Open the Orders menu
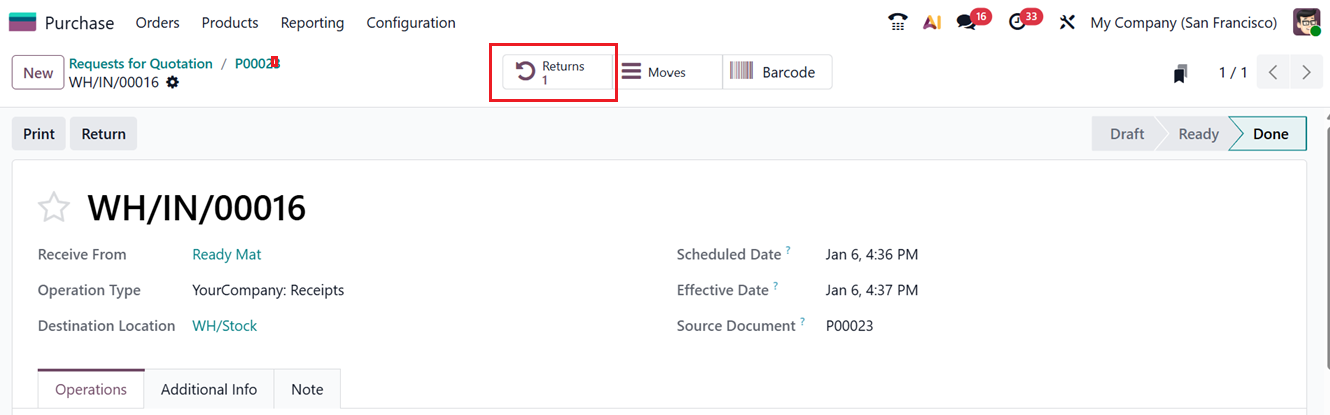This screenshot has width=1330, height=415. [x=157, y=22]
